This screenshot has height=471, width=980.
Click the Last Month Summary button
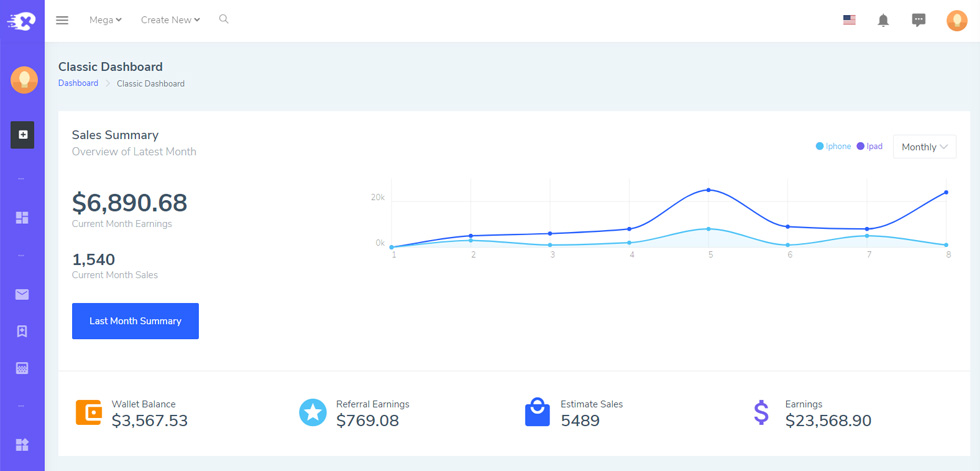pos(135,321)
